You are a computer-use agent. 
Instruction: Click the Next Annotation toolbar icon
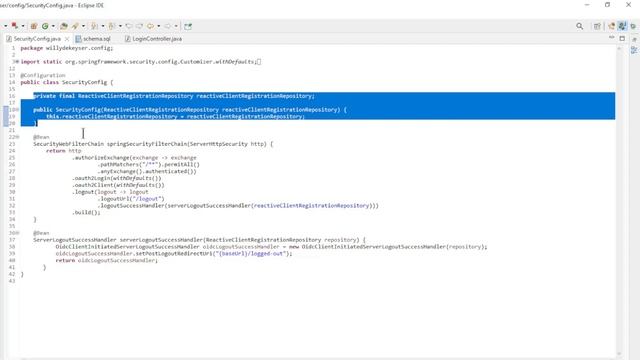94,26
